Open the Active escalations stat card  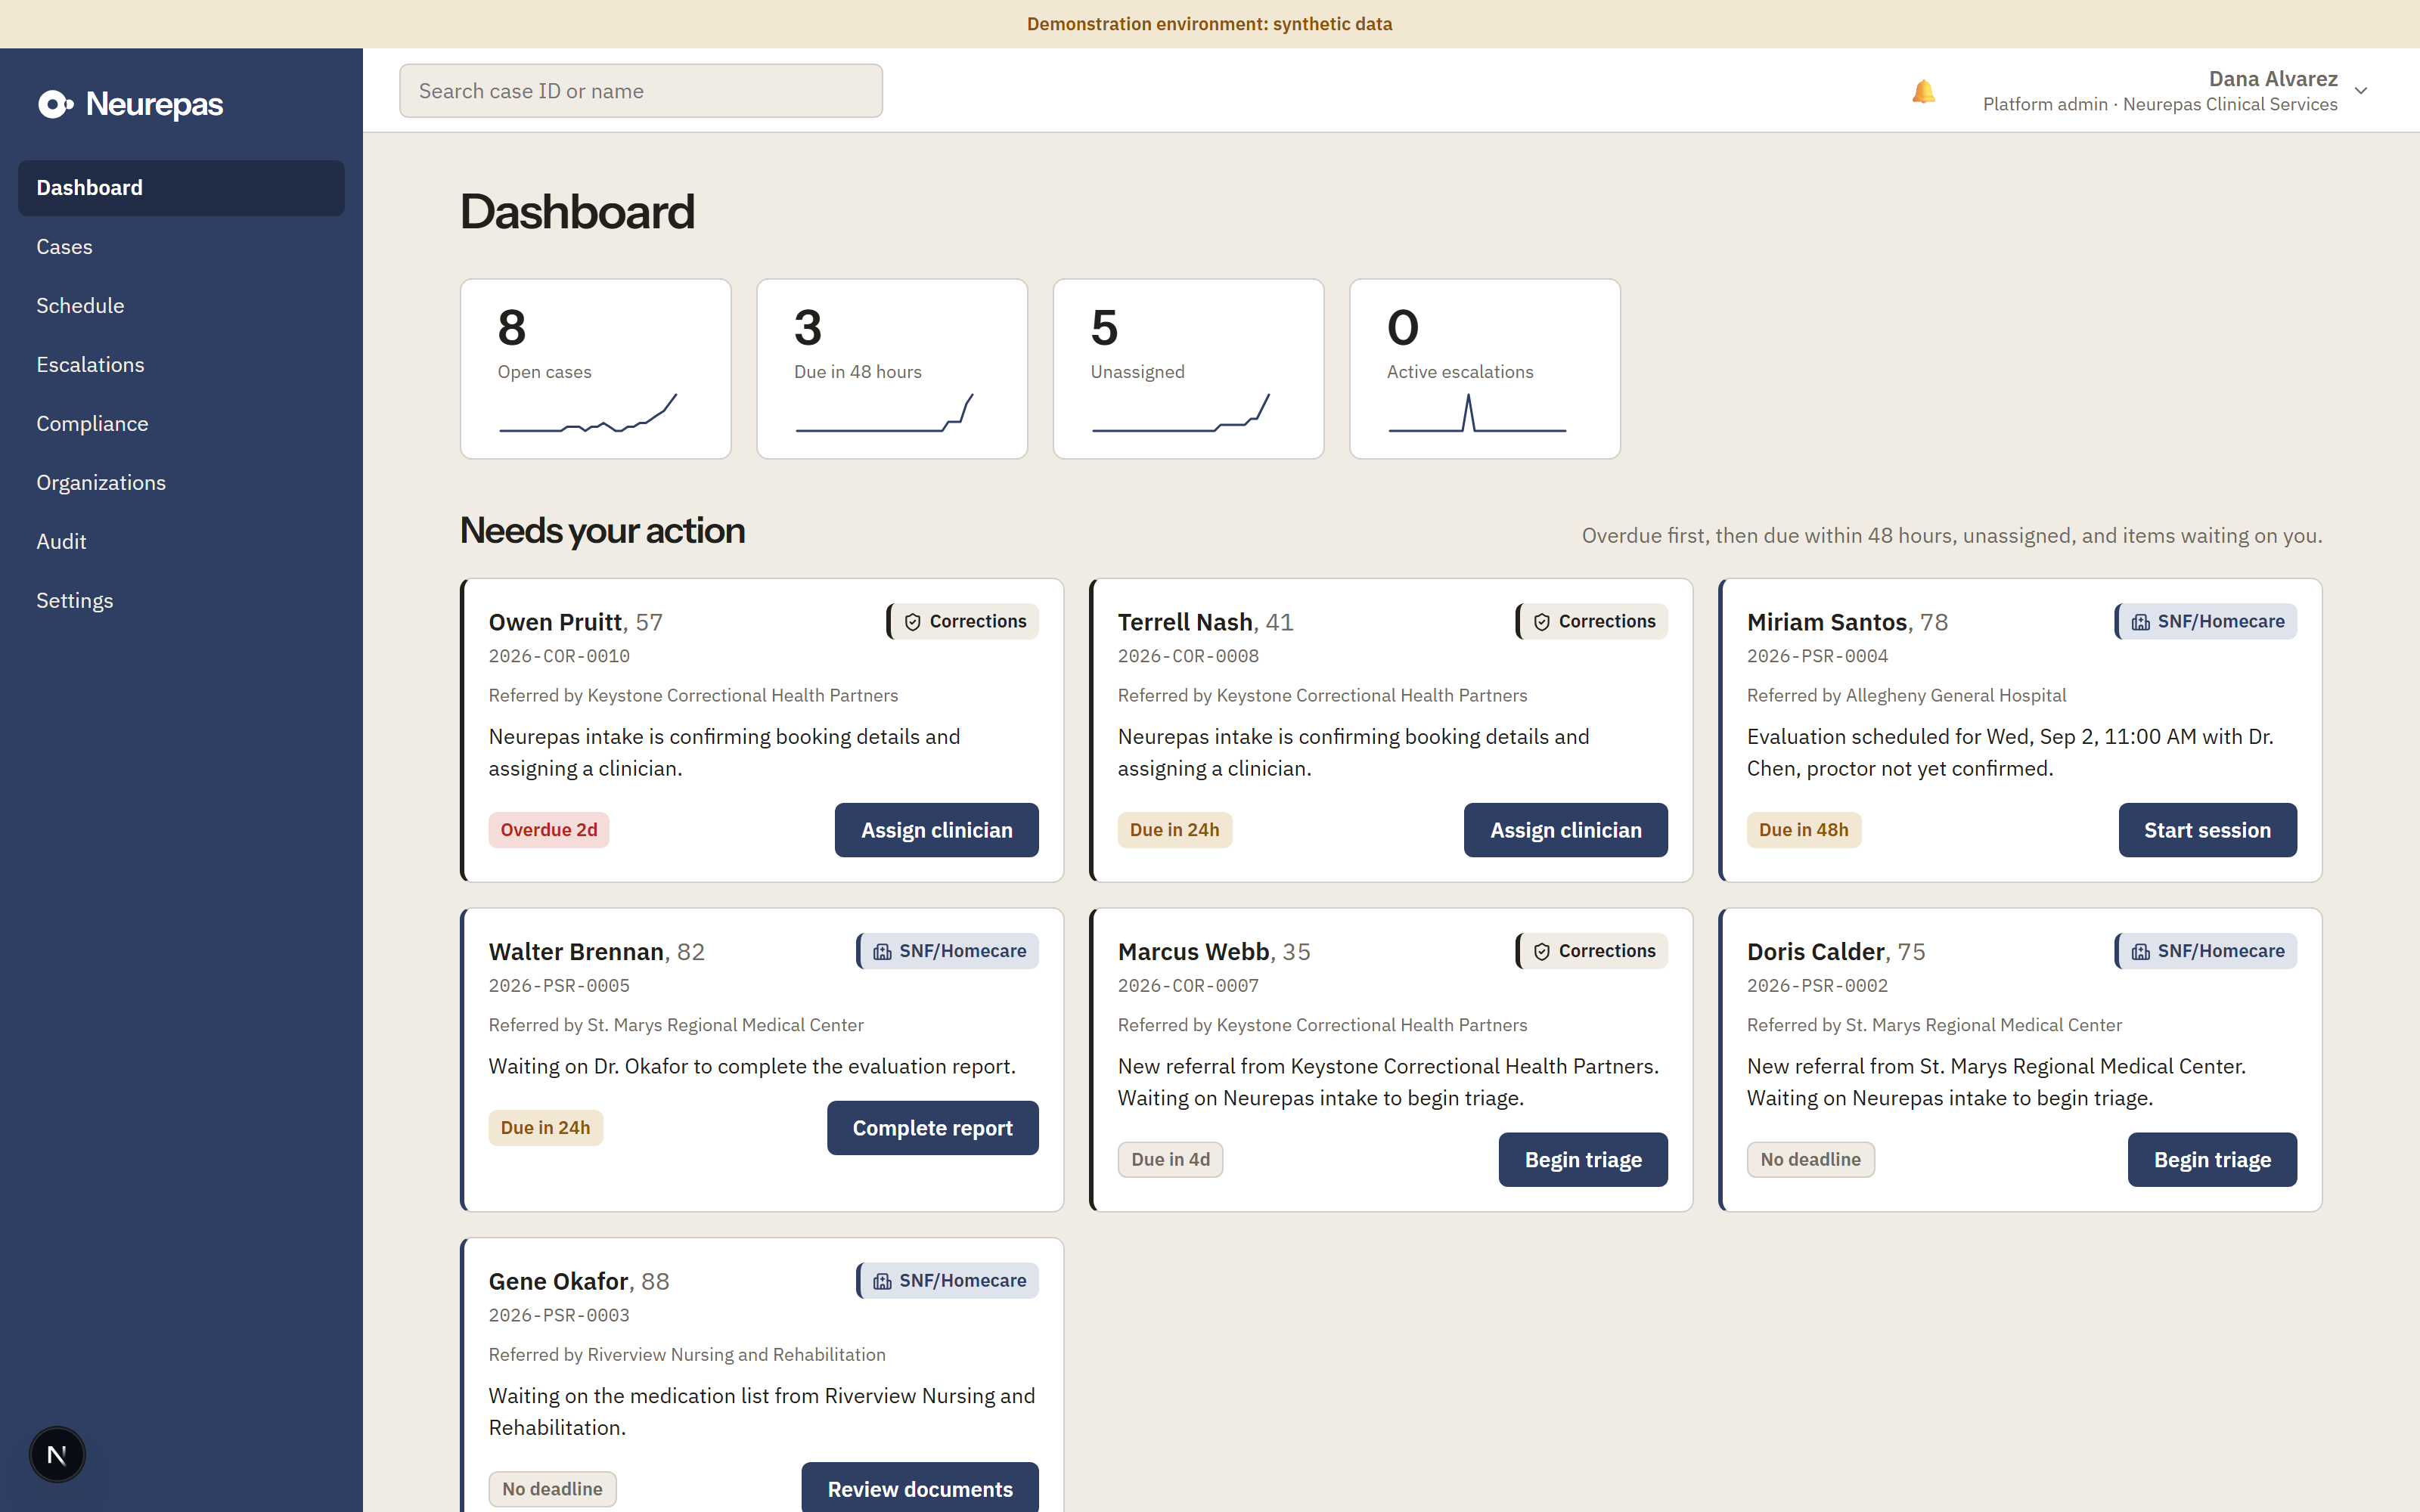[x=1485, y=369]
